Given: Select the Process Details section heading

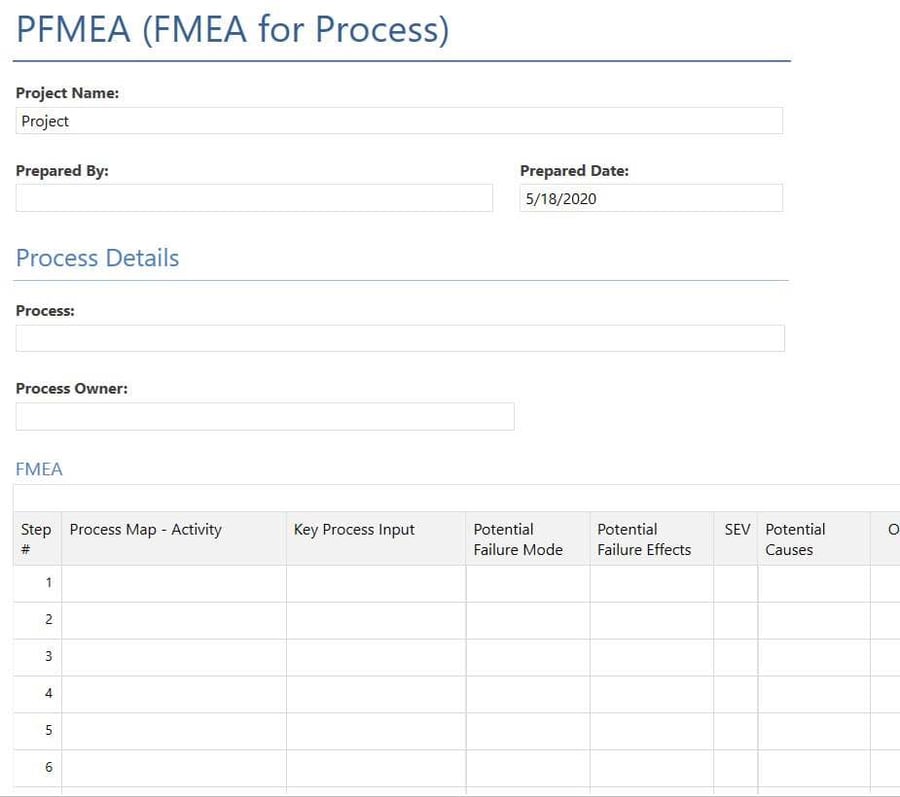Looking at the screenshot, I should pyautogui.click(x=96, y=258).
